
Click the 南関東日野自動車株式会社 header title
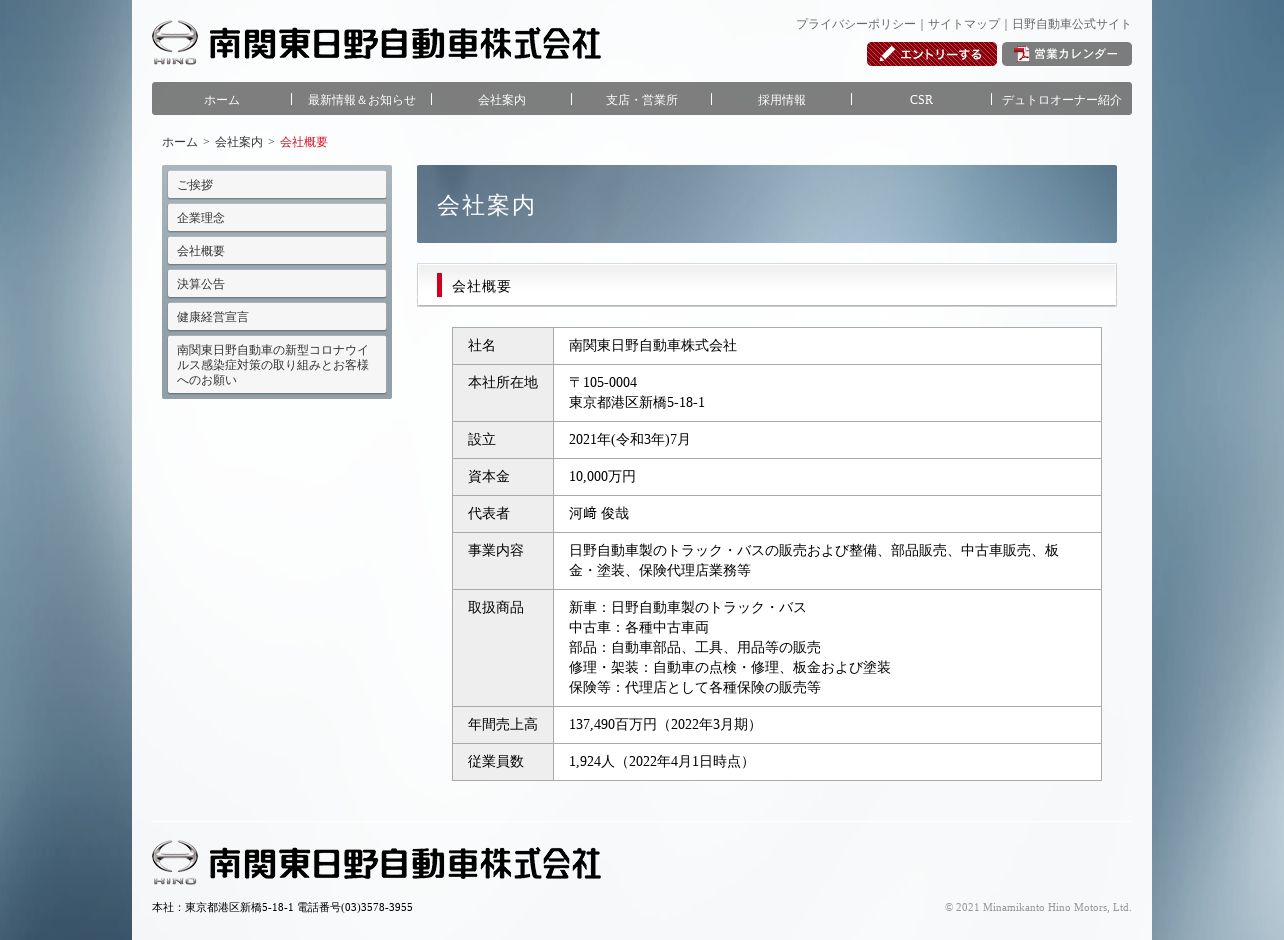coord(405,43)
